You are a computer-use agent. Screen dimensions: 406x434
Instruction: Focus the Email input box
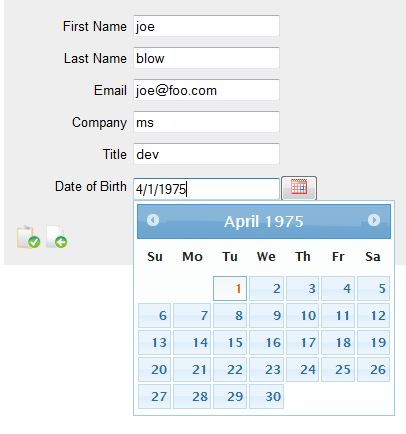[x=206, y=90]
